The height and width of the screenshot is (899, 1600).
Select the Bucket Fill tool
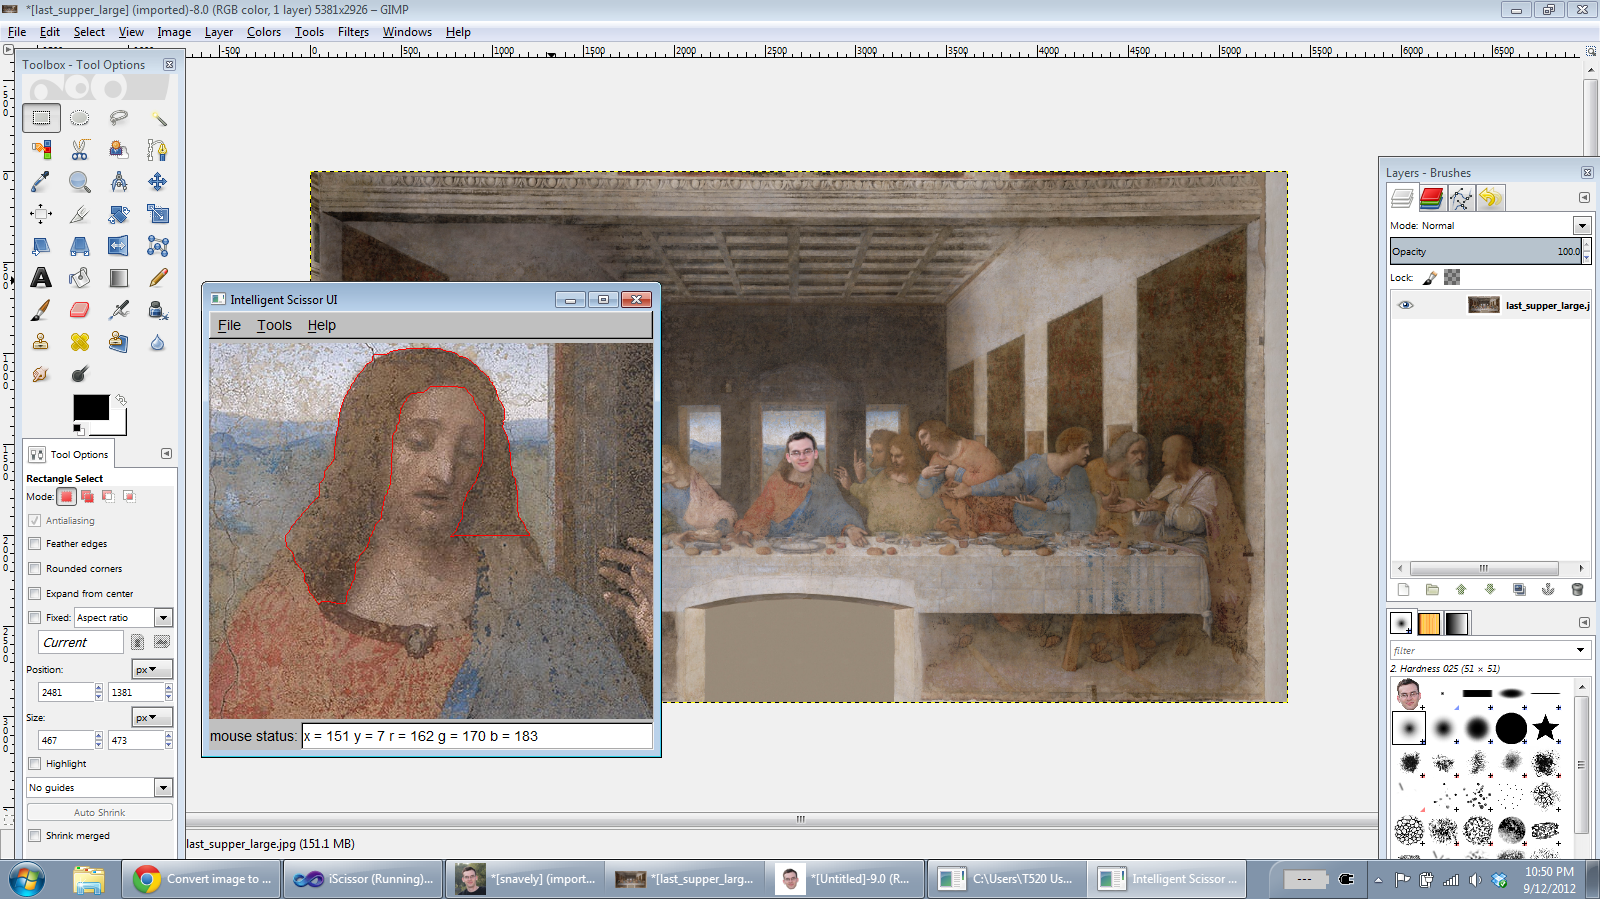80,278
